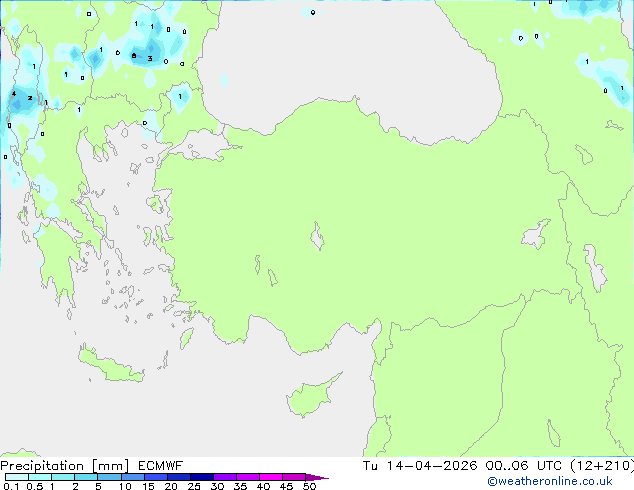Click the legend label '25'
The height and width of the screenshot is (490, 634).
[194, 486]
